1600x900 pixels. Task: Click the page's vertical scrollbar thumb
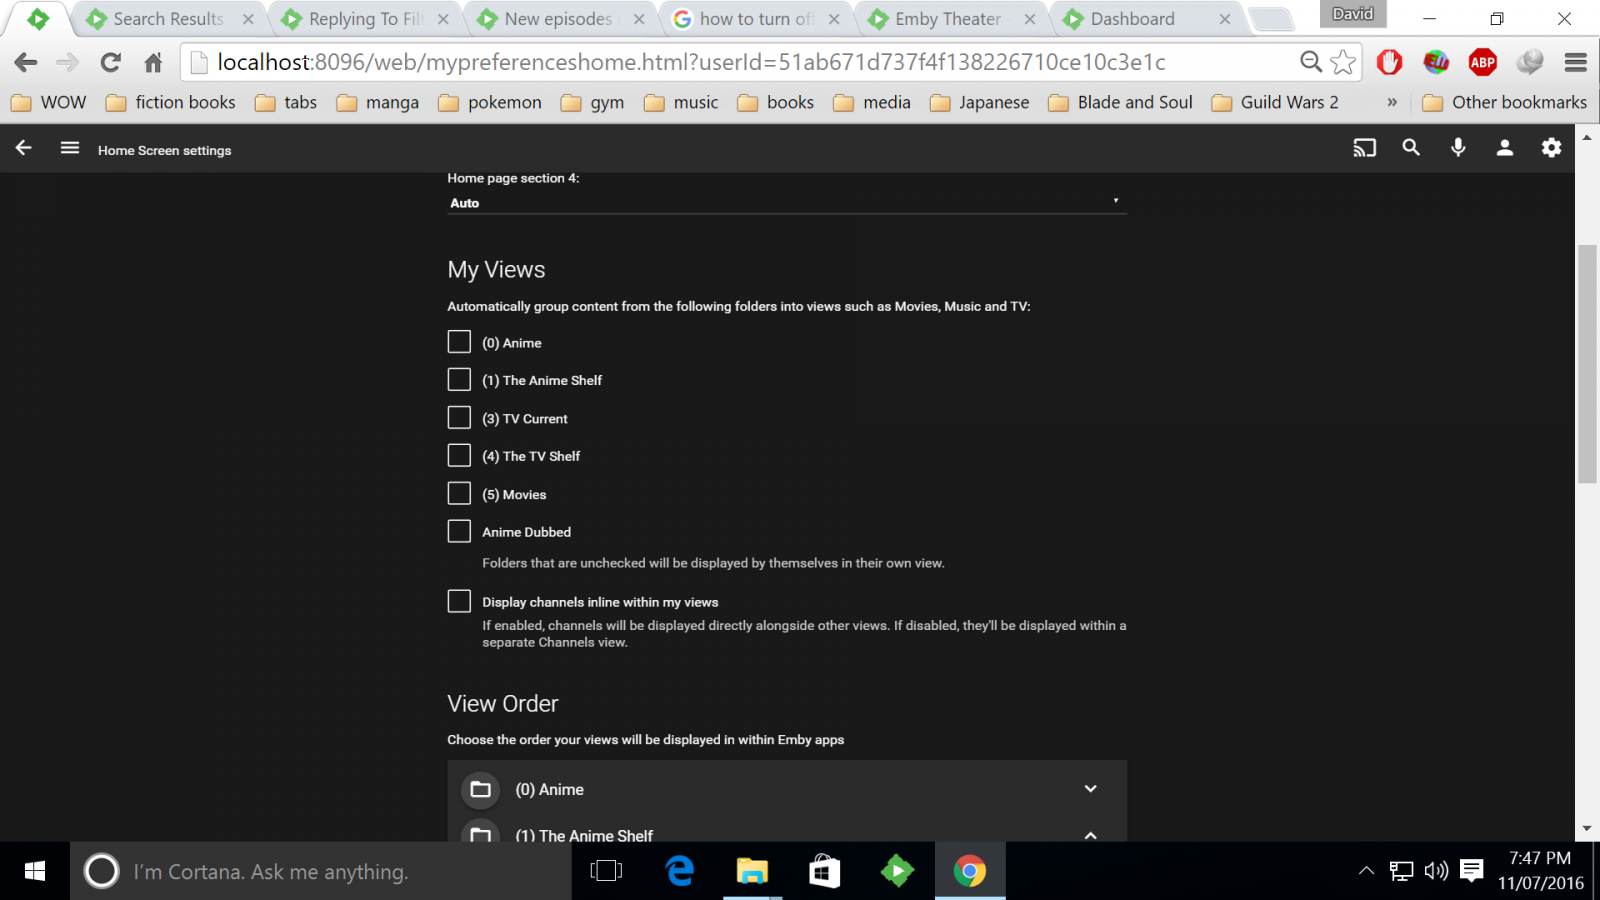pyautogui.click(x=1587, y=364)
